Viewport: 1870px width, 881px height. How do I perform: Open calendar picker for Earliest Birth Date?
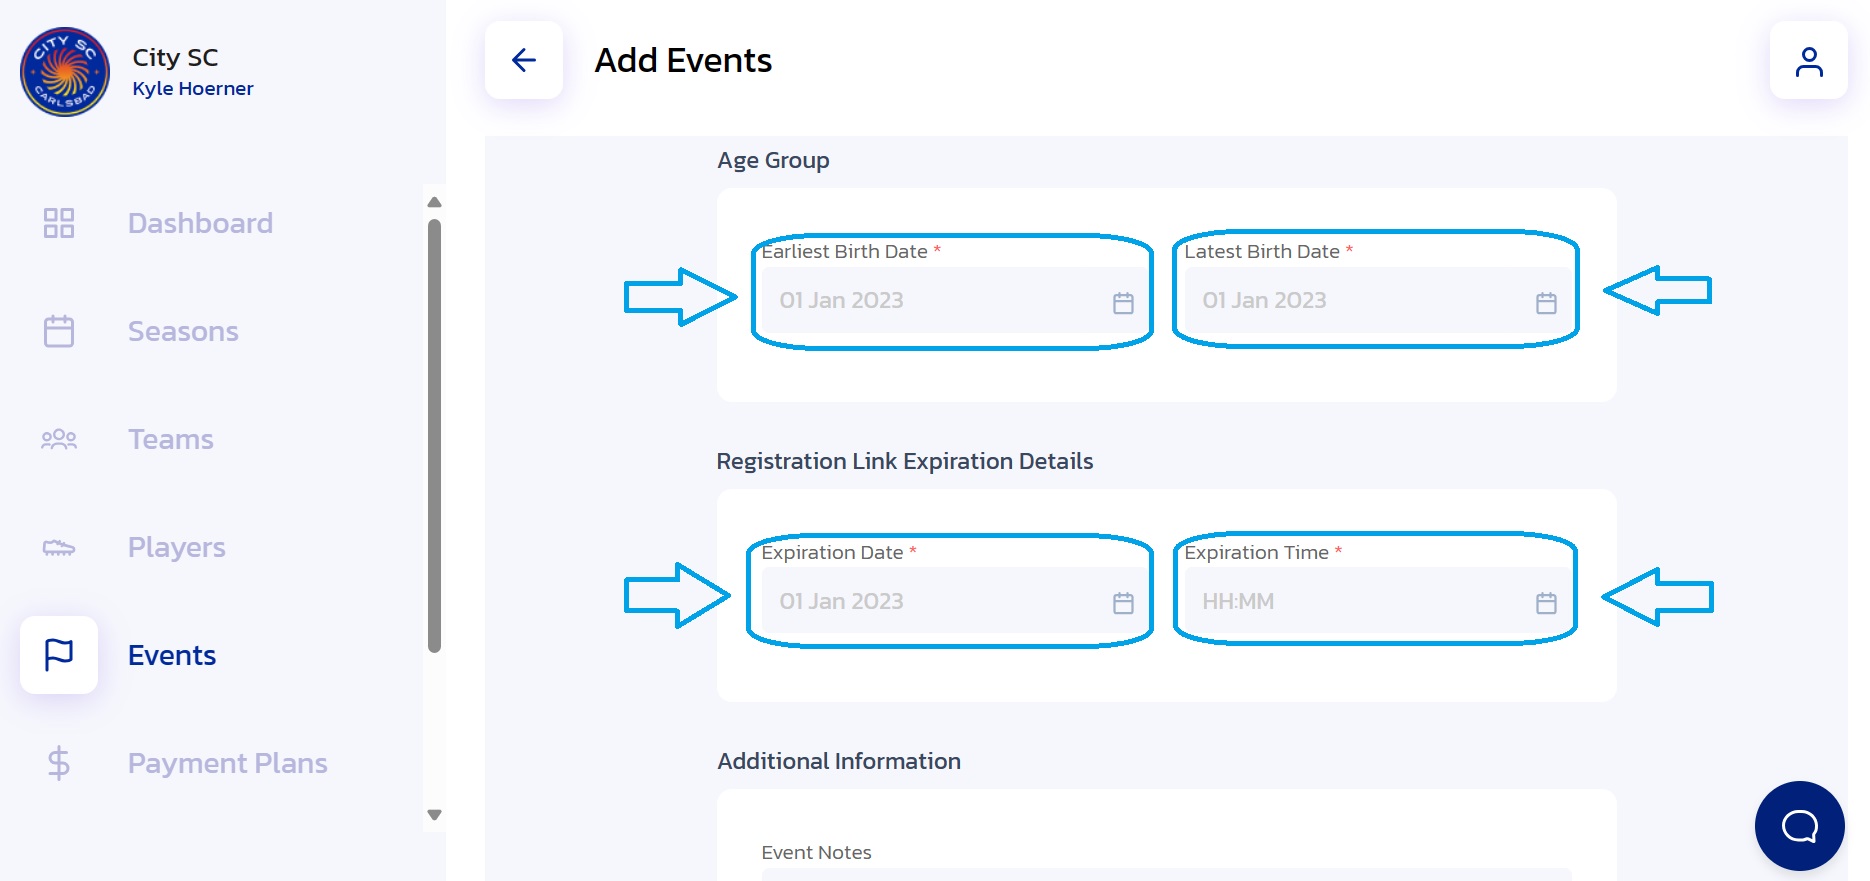pyautogui.click(x=1123, y=302)
